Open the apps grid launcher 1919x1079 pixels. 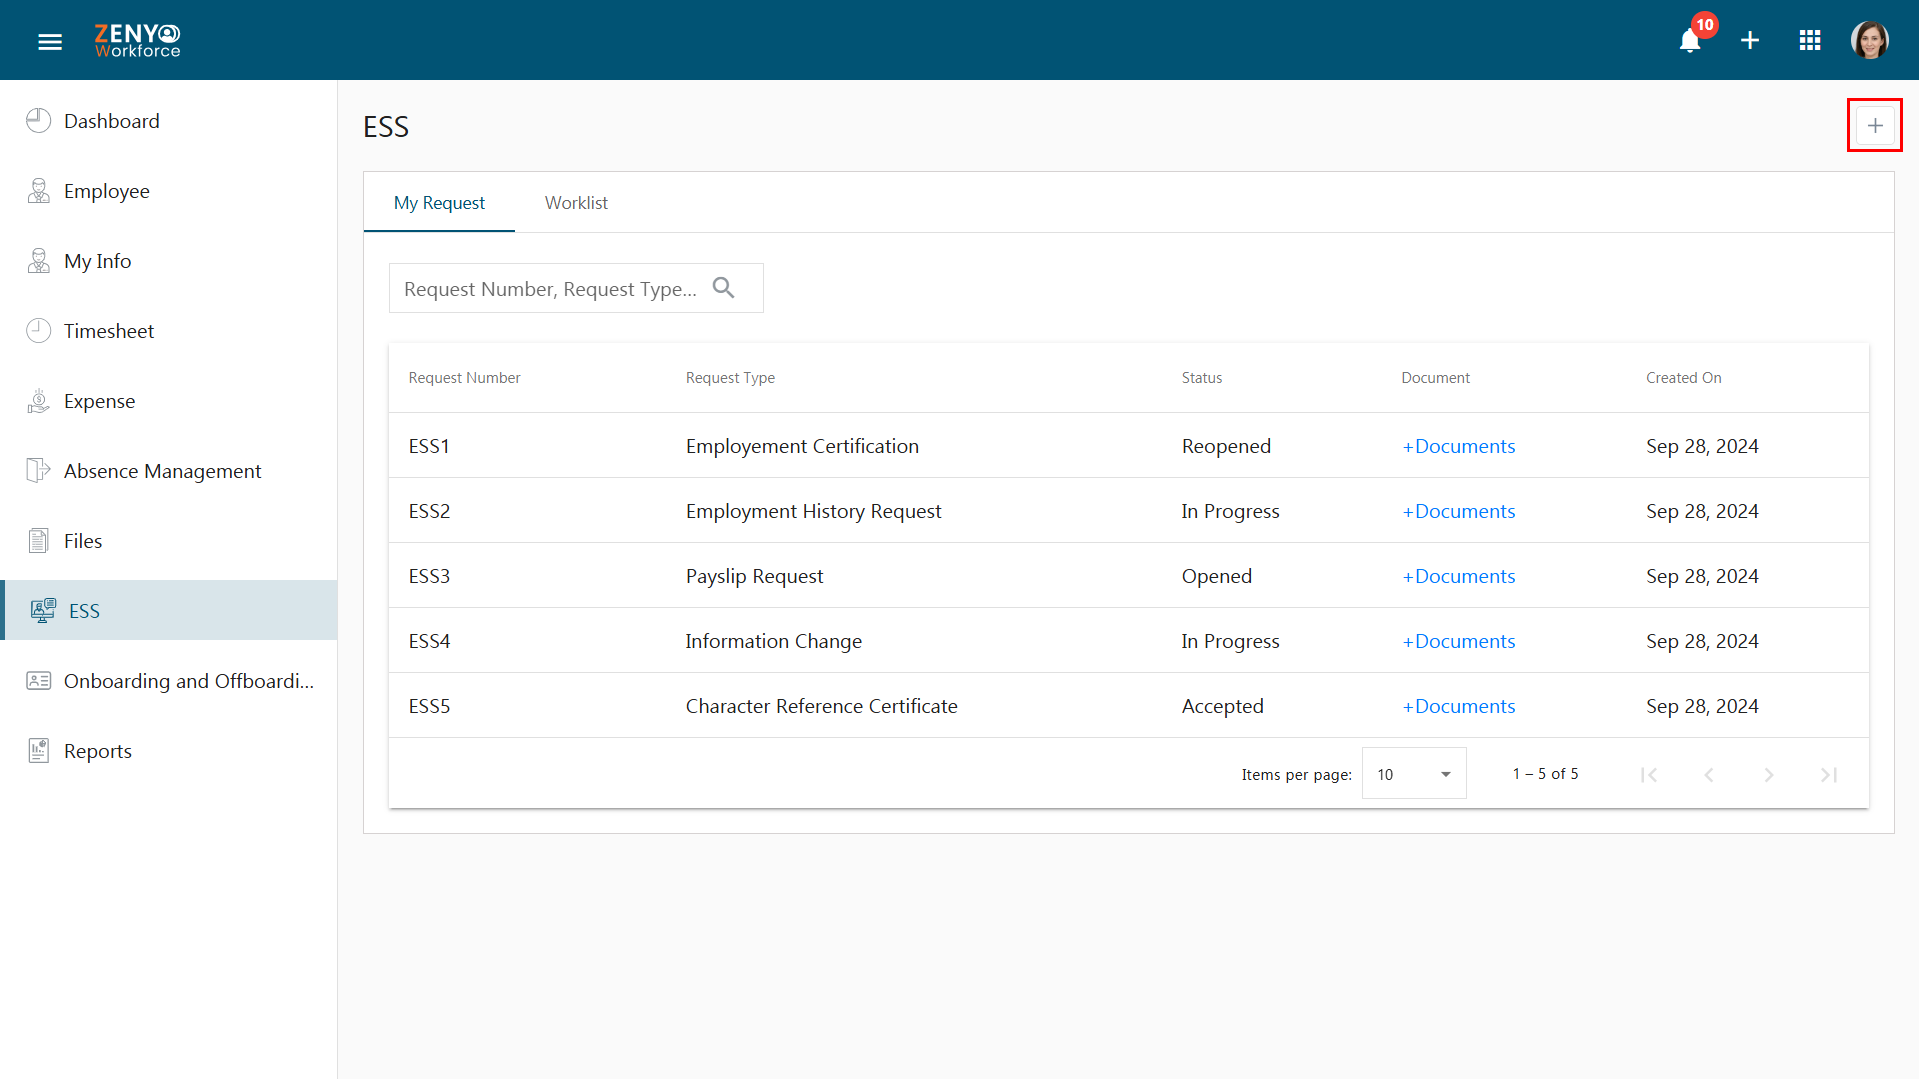click(x=1810, y=41)
